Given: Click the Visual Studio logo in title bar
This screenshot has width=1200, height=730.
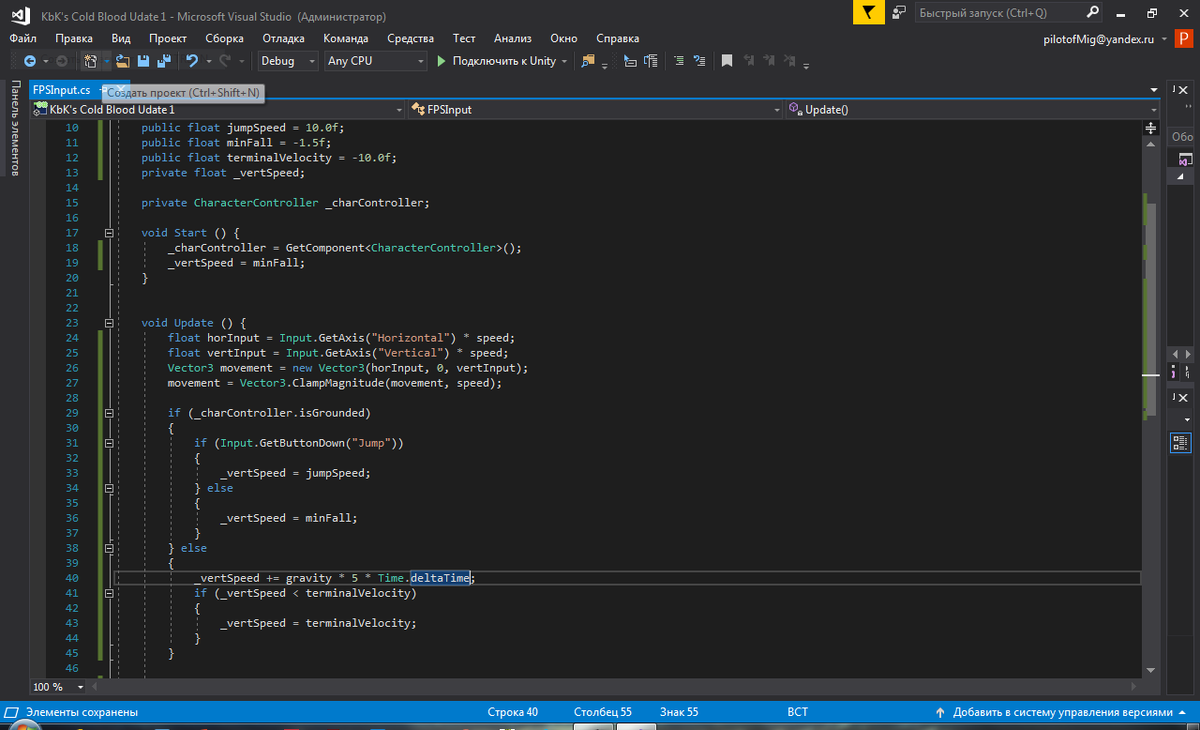Looking at the screenshot, I should click(18, 14).
